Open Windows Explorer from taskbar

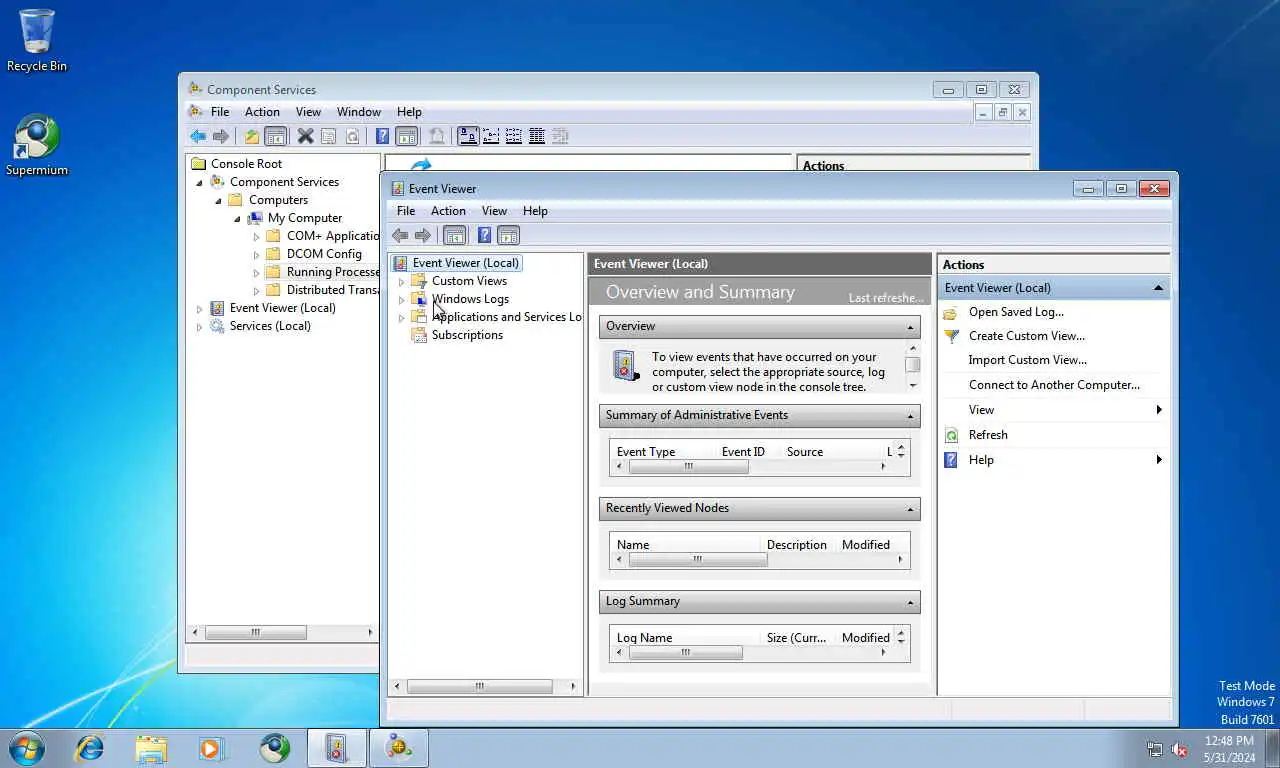pyautogui.click(x=151, y=748)
